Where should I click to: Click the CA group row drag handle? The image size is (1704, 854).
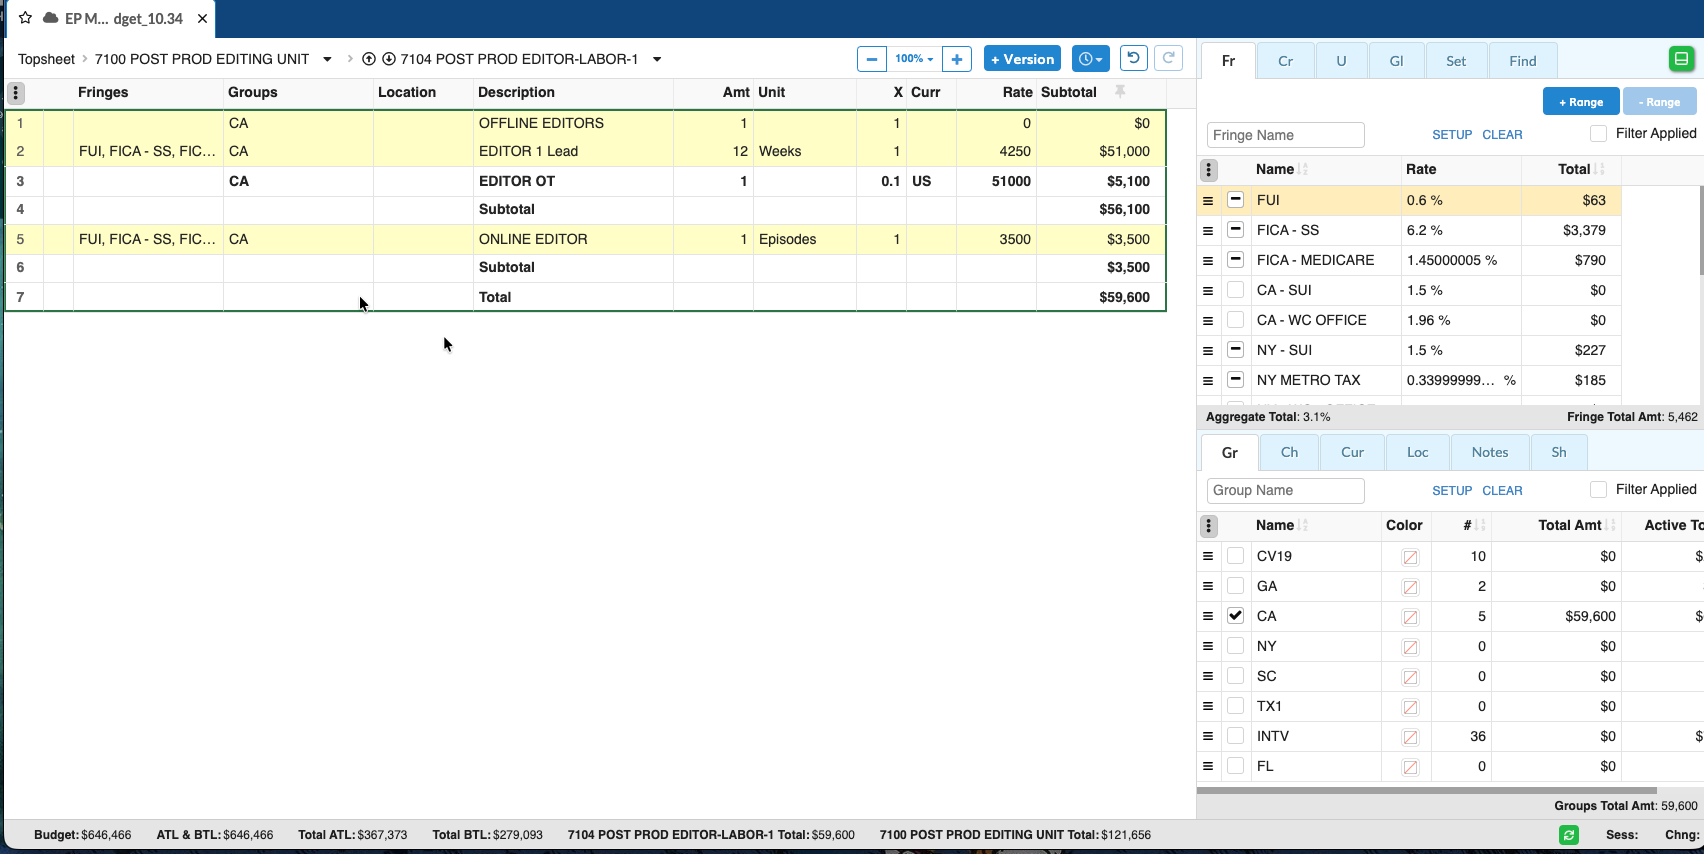pyautogui.click(x=1208, y=616)
